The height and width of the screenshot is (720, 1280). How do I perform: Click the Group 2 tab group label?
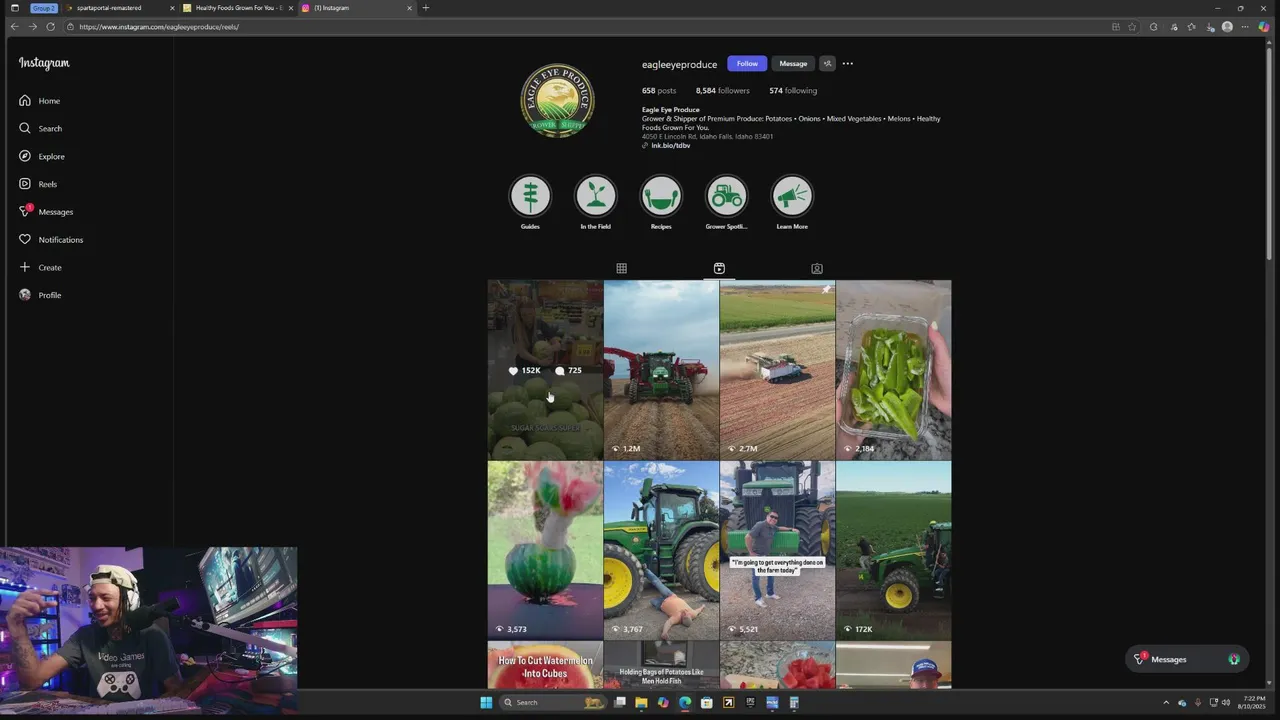point(44,8)
